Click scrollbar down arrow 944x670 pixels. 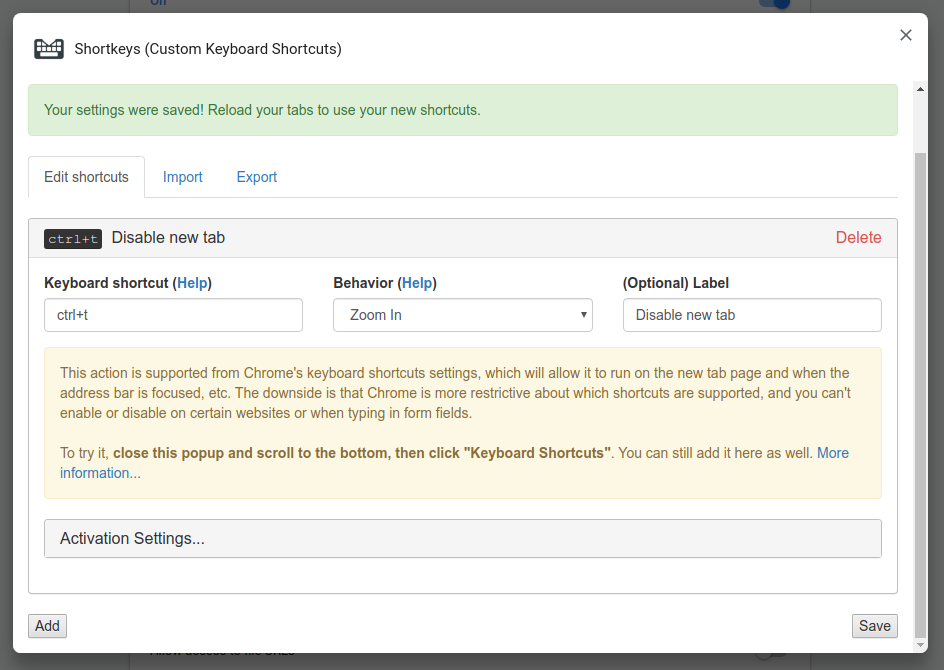pos(920,645)
